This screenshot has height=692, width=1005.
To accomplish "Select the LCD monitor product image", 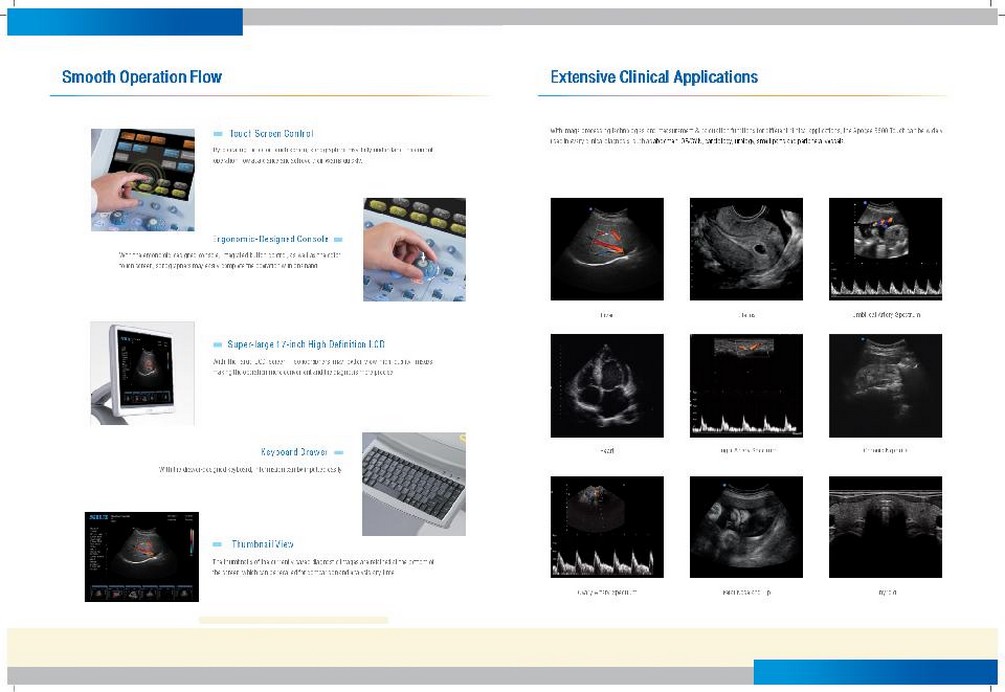I will [x=142, y=372].
